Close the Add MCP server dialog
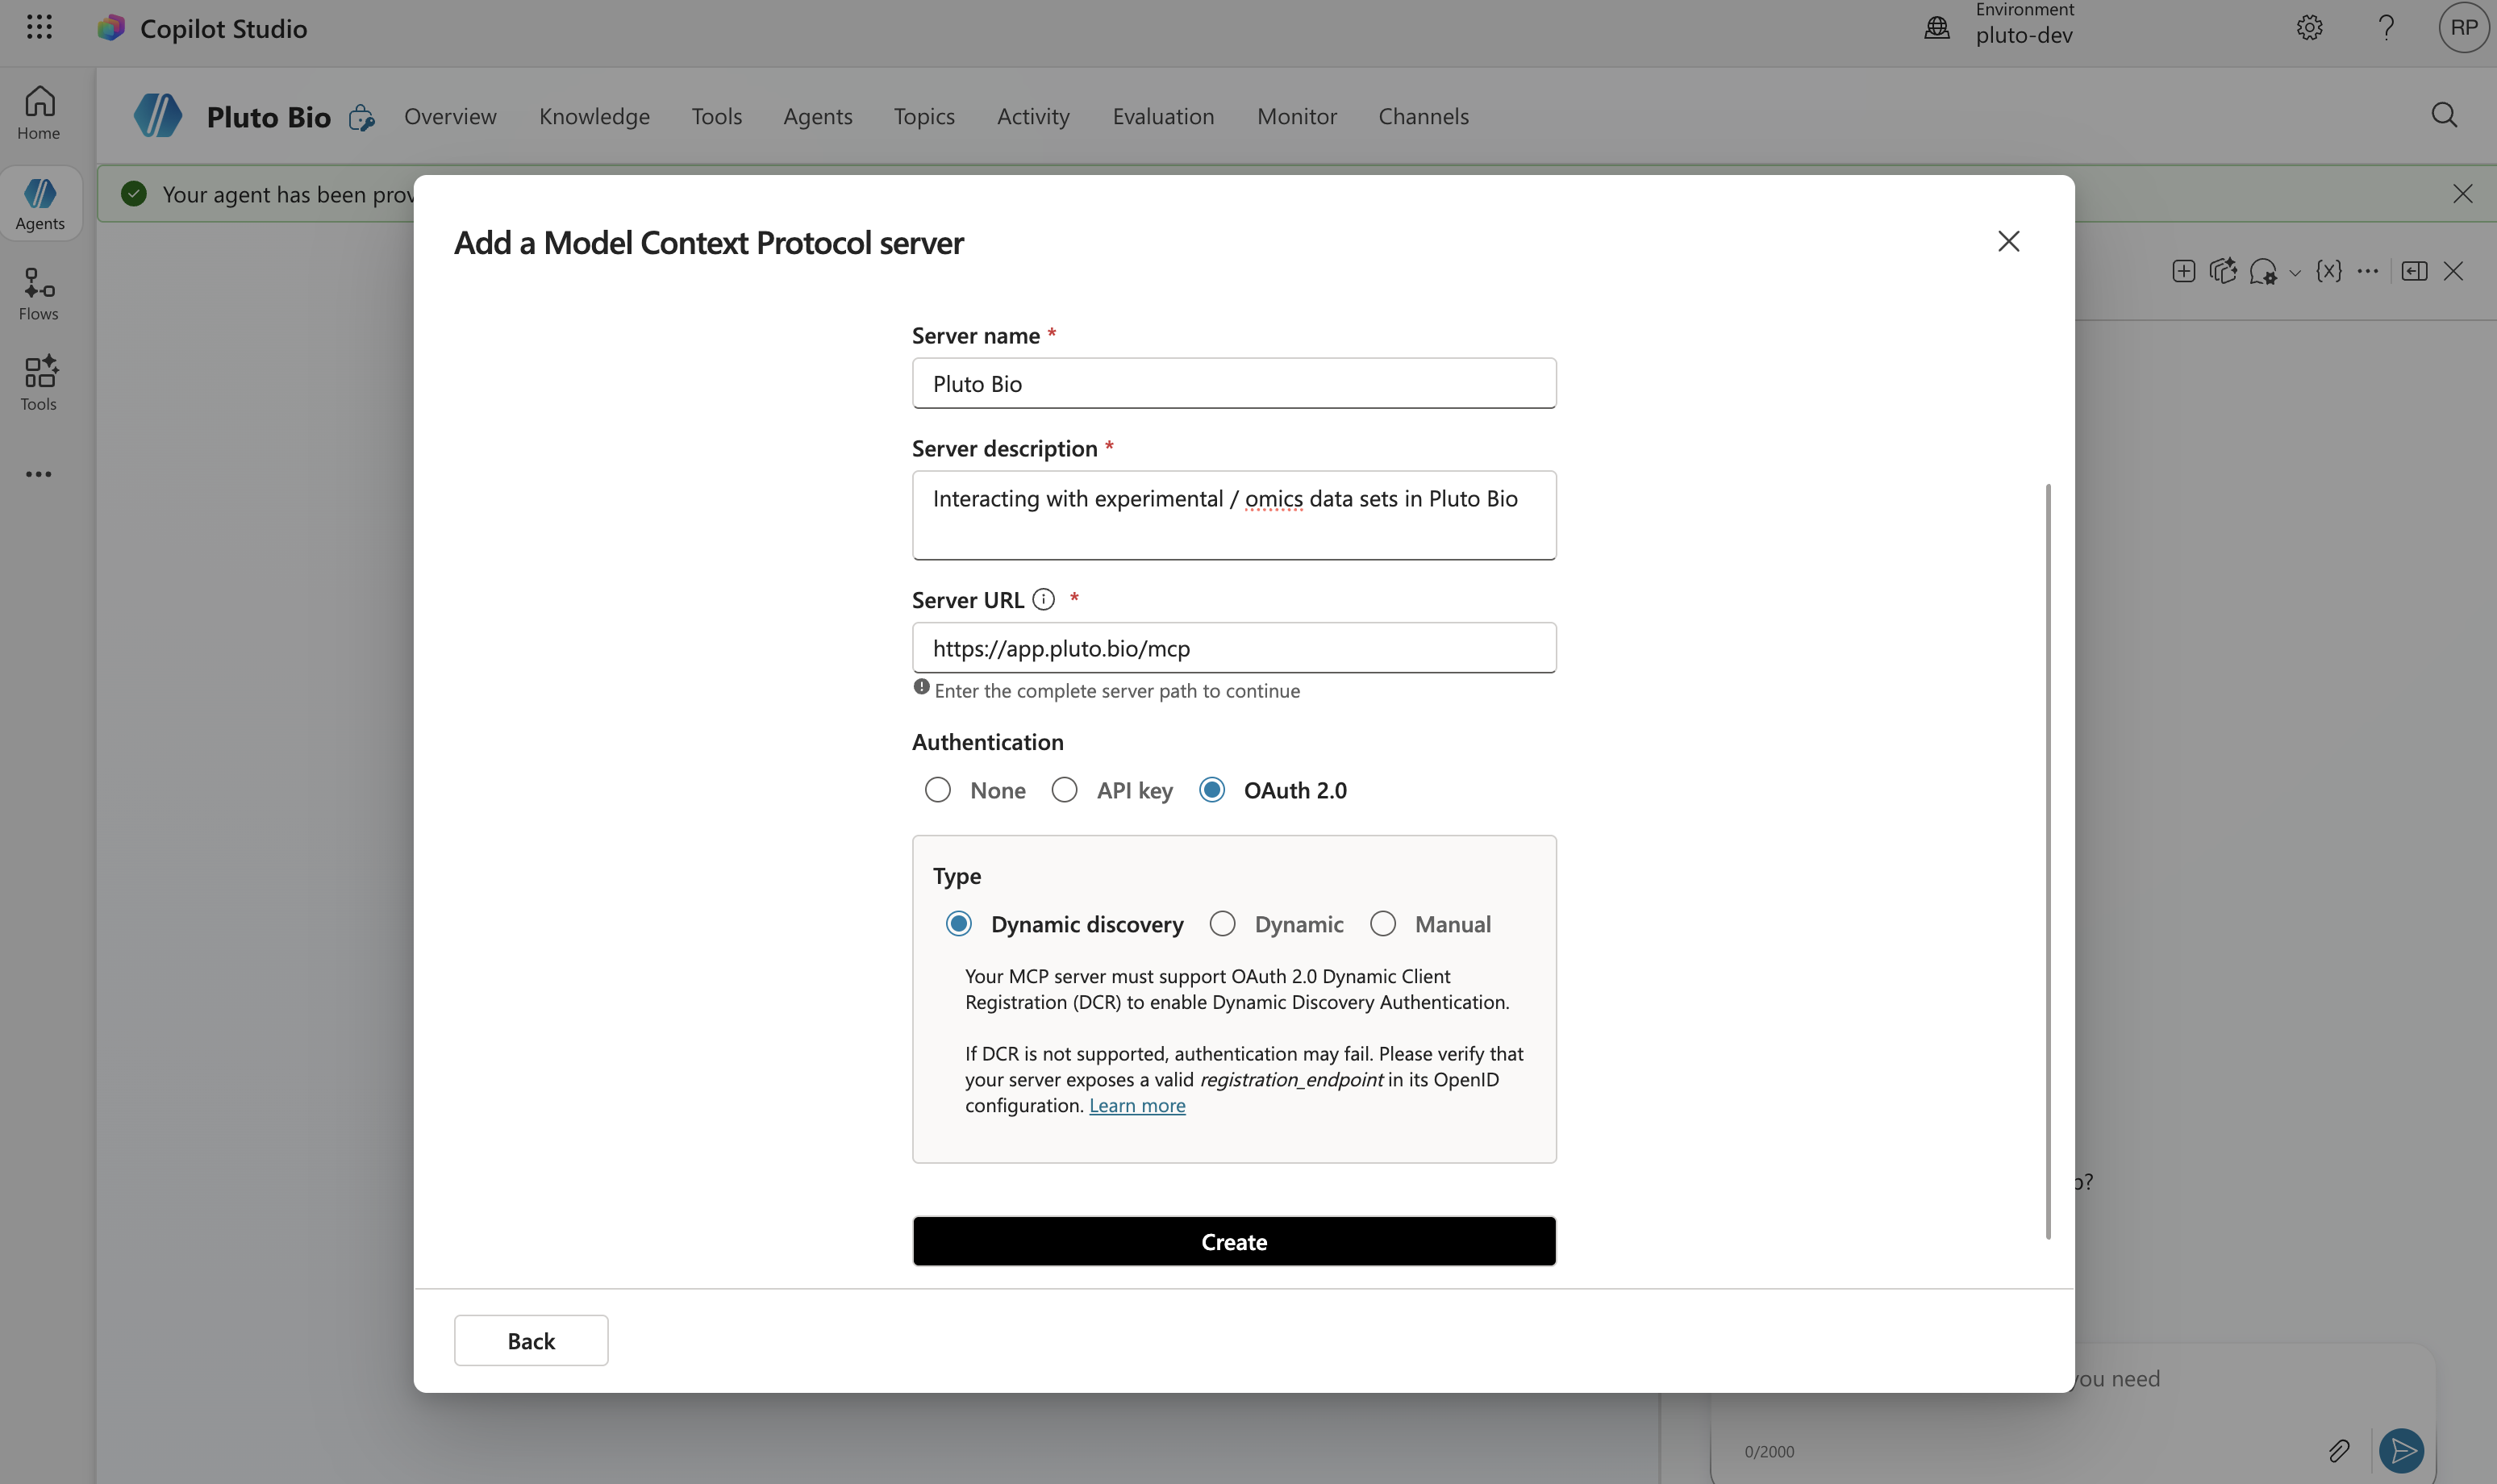2497x1484 pixels. pos(2008,241)
